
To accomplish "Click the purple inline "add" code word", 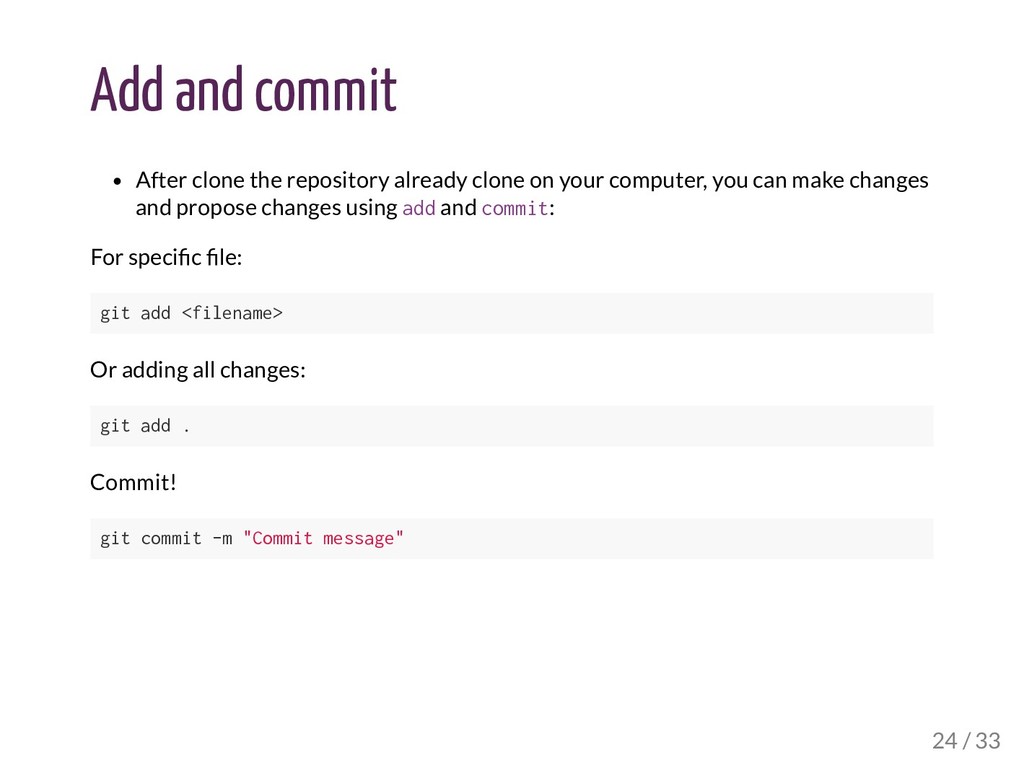I will click(418, 209).
